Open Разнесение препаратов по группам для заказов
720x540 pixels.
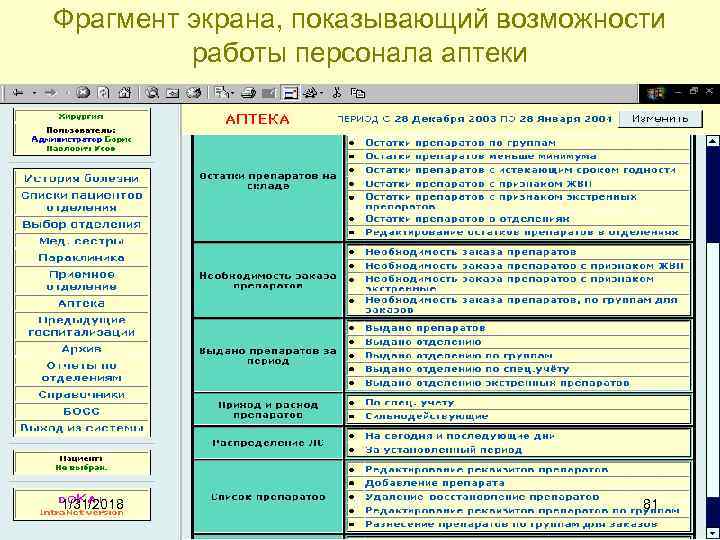click(x=511, y=524)
